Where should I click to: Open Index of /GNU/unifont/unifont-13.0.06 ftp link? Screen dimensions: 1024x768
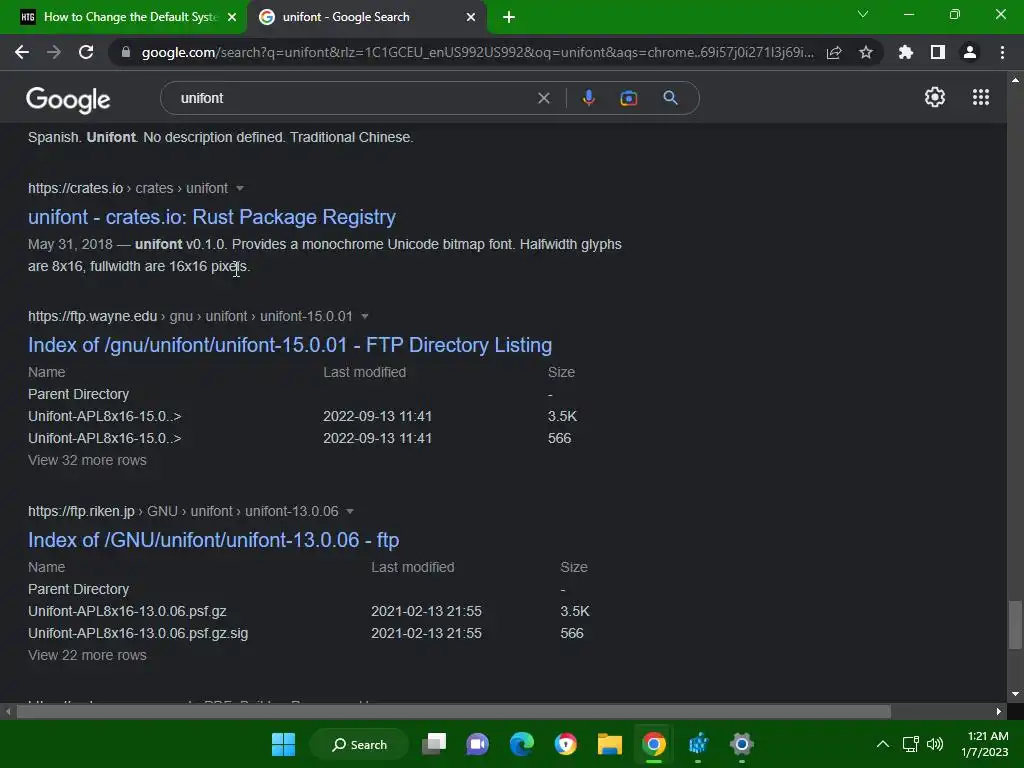pos(214,540)
